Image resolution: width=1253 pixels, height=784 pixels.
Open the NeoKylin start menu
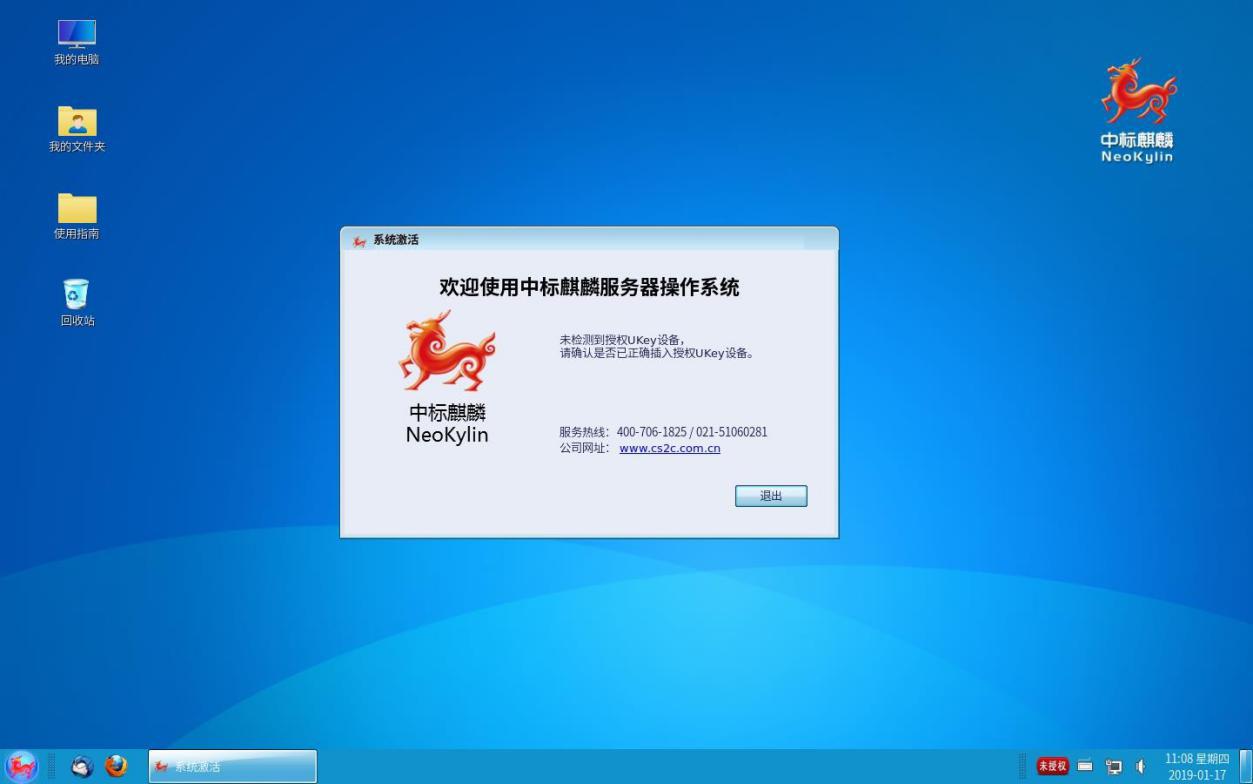pyautogui.click(x=20, y=766)
